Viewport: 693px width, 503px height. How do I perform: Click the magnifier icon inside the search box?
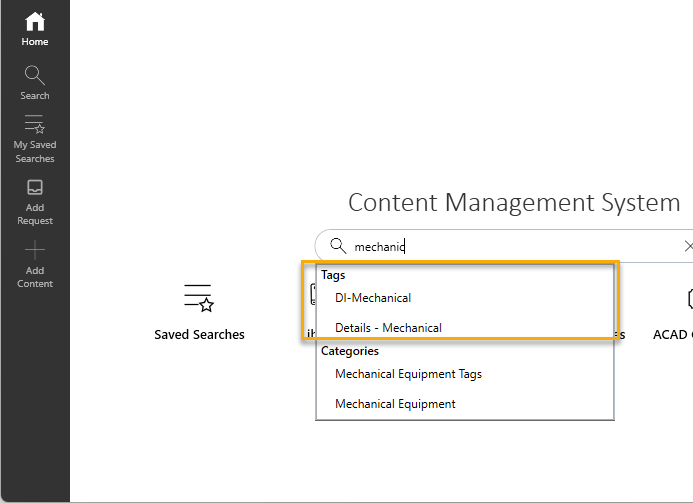pyautogui.click(x=338, y=246)
